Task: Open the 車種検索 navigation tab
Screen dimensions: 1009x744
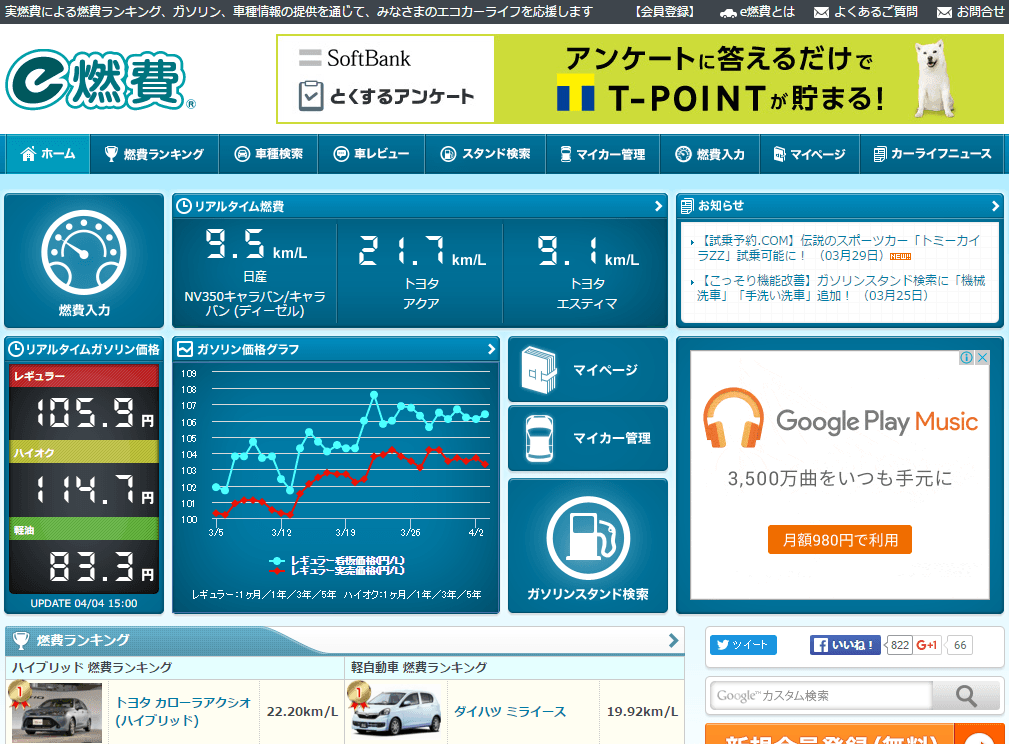Action: point(268,154)
